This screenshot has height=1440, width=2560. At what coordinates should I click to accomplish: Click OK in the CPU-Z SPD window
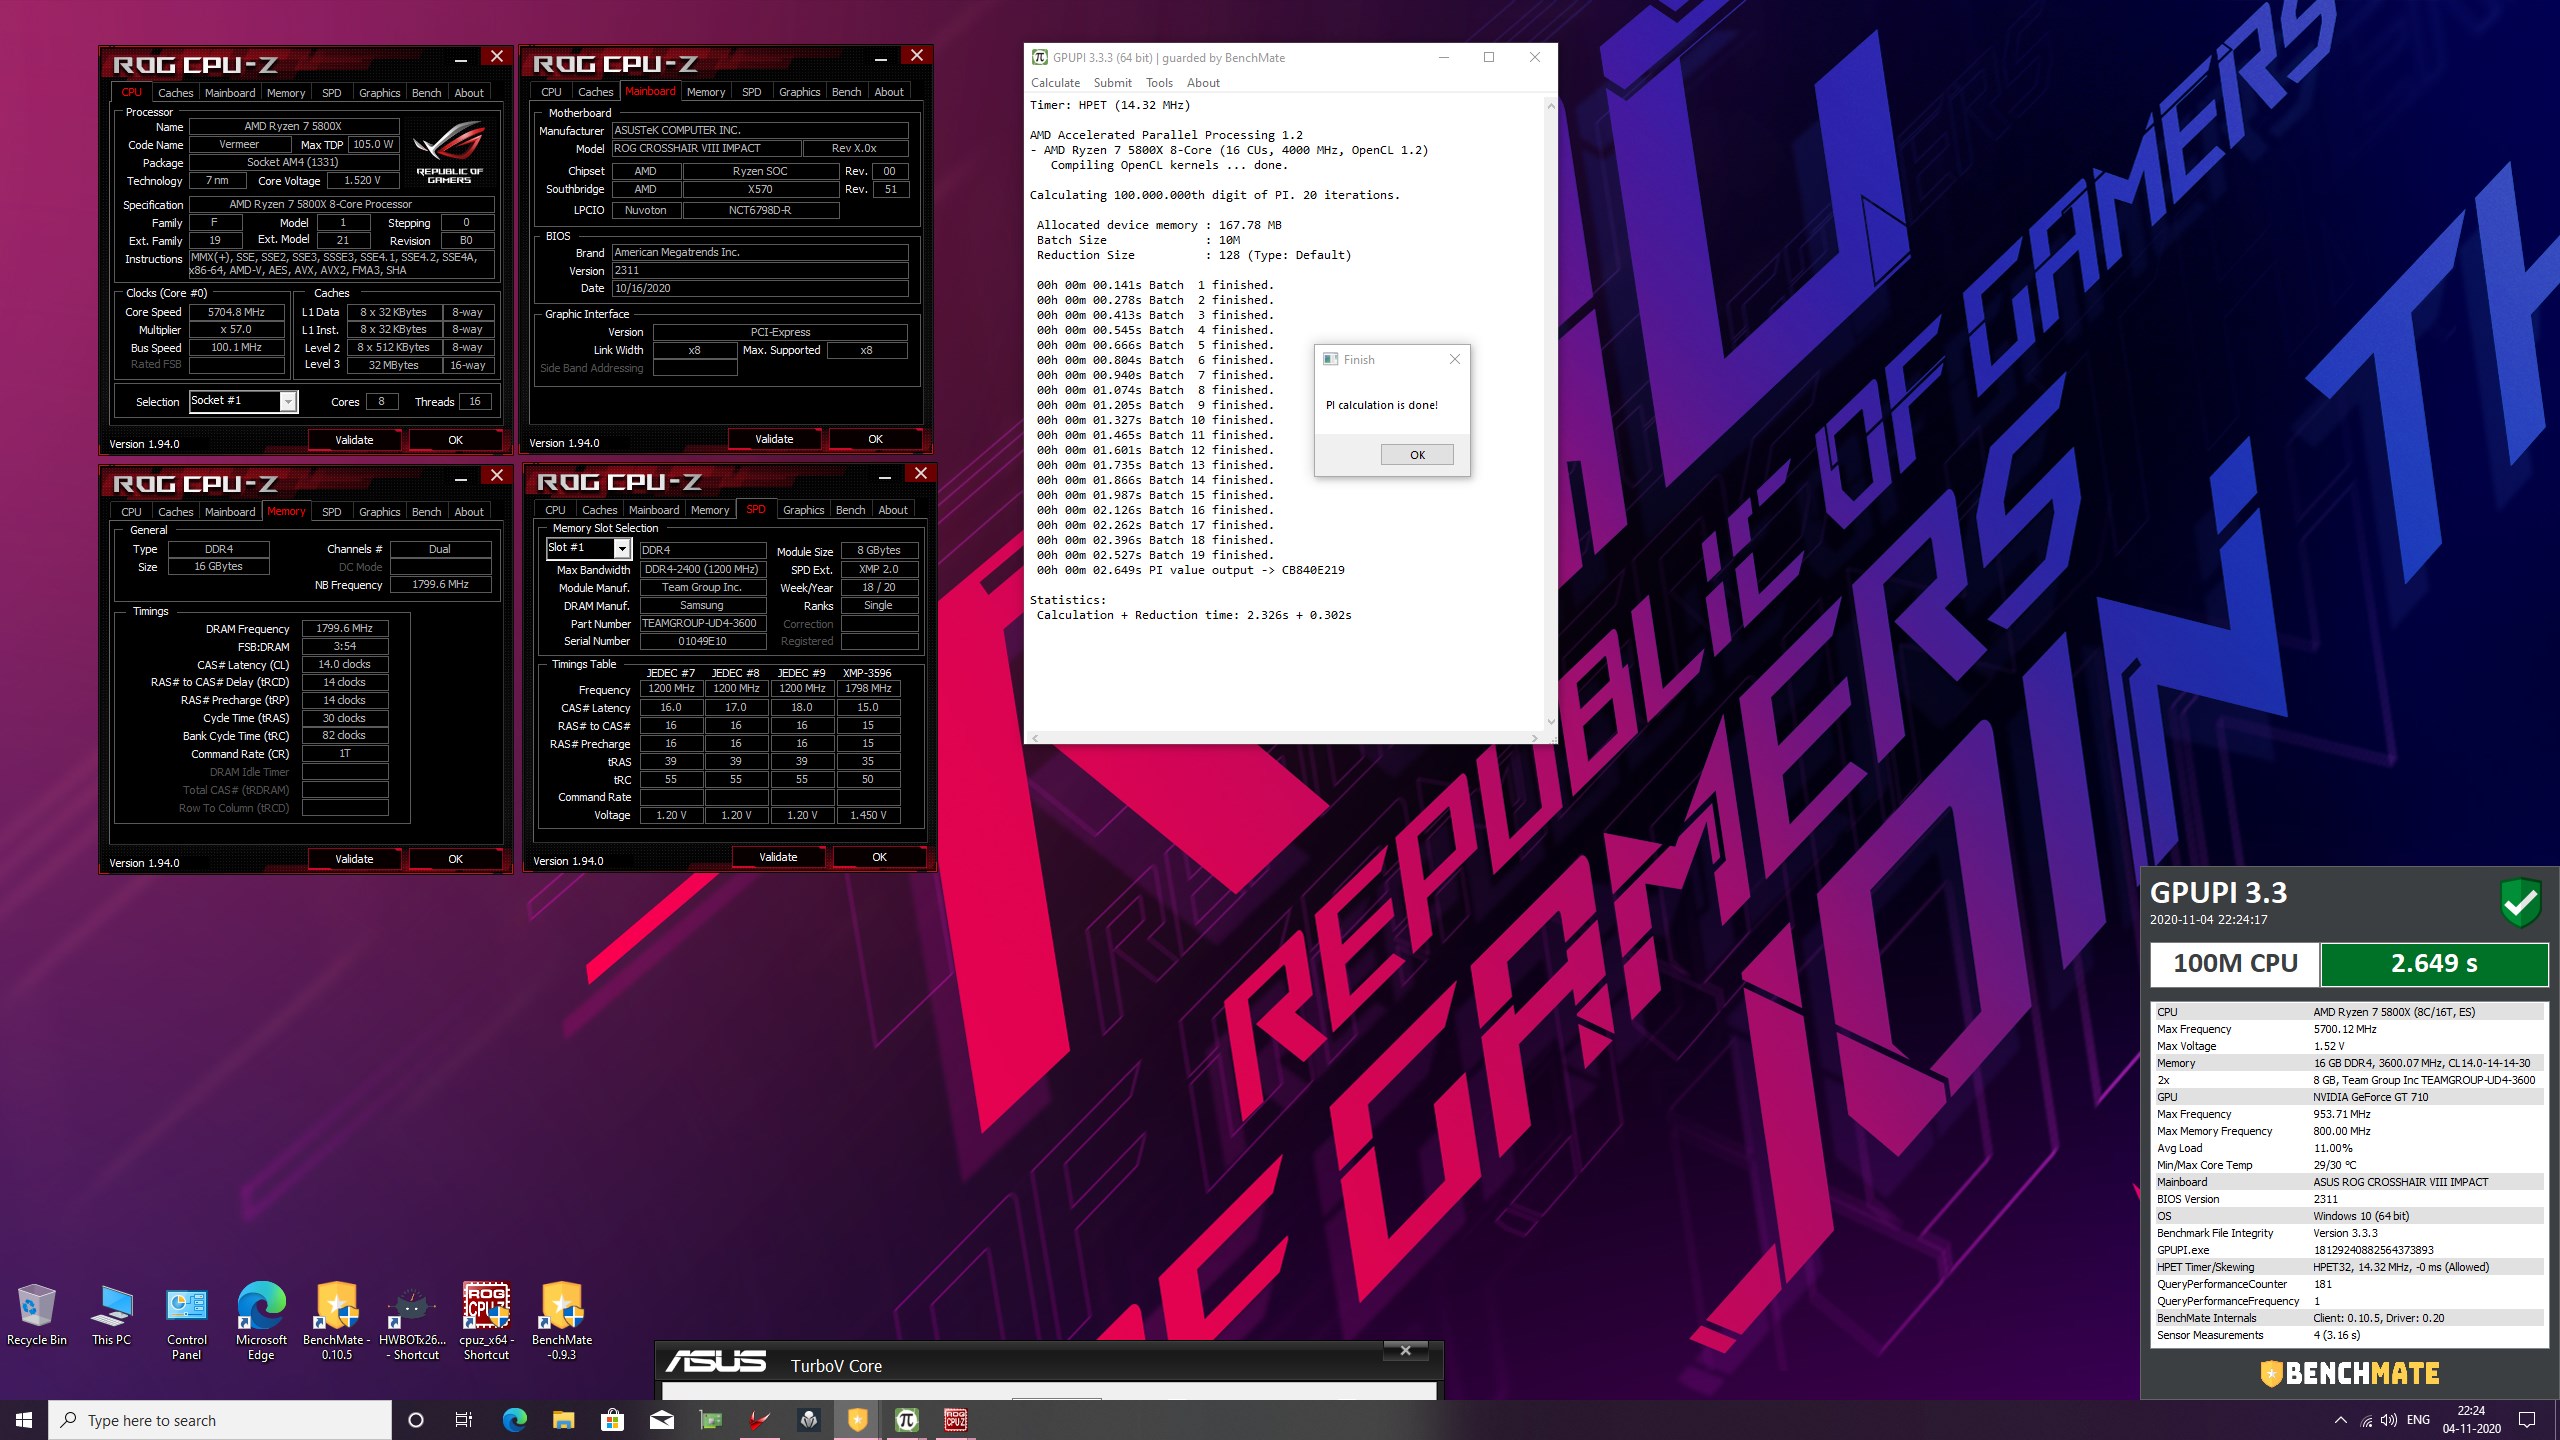point(879,857)
